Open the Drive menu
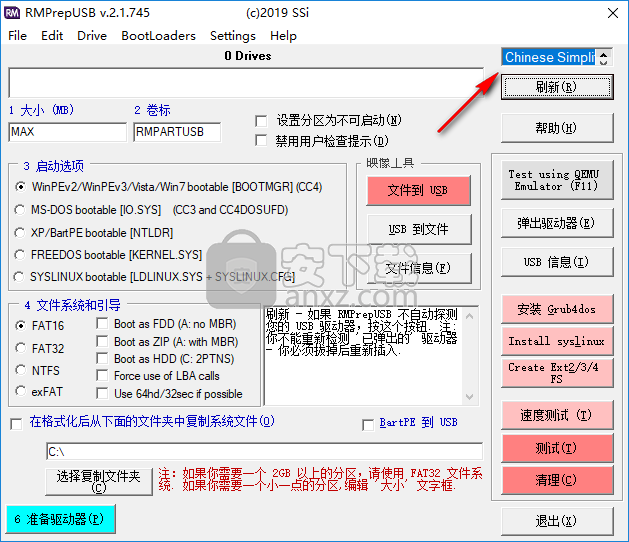629x542 pixels. point(92,36)
